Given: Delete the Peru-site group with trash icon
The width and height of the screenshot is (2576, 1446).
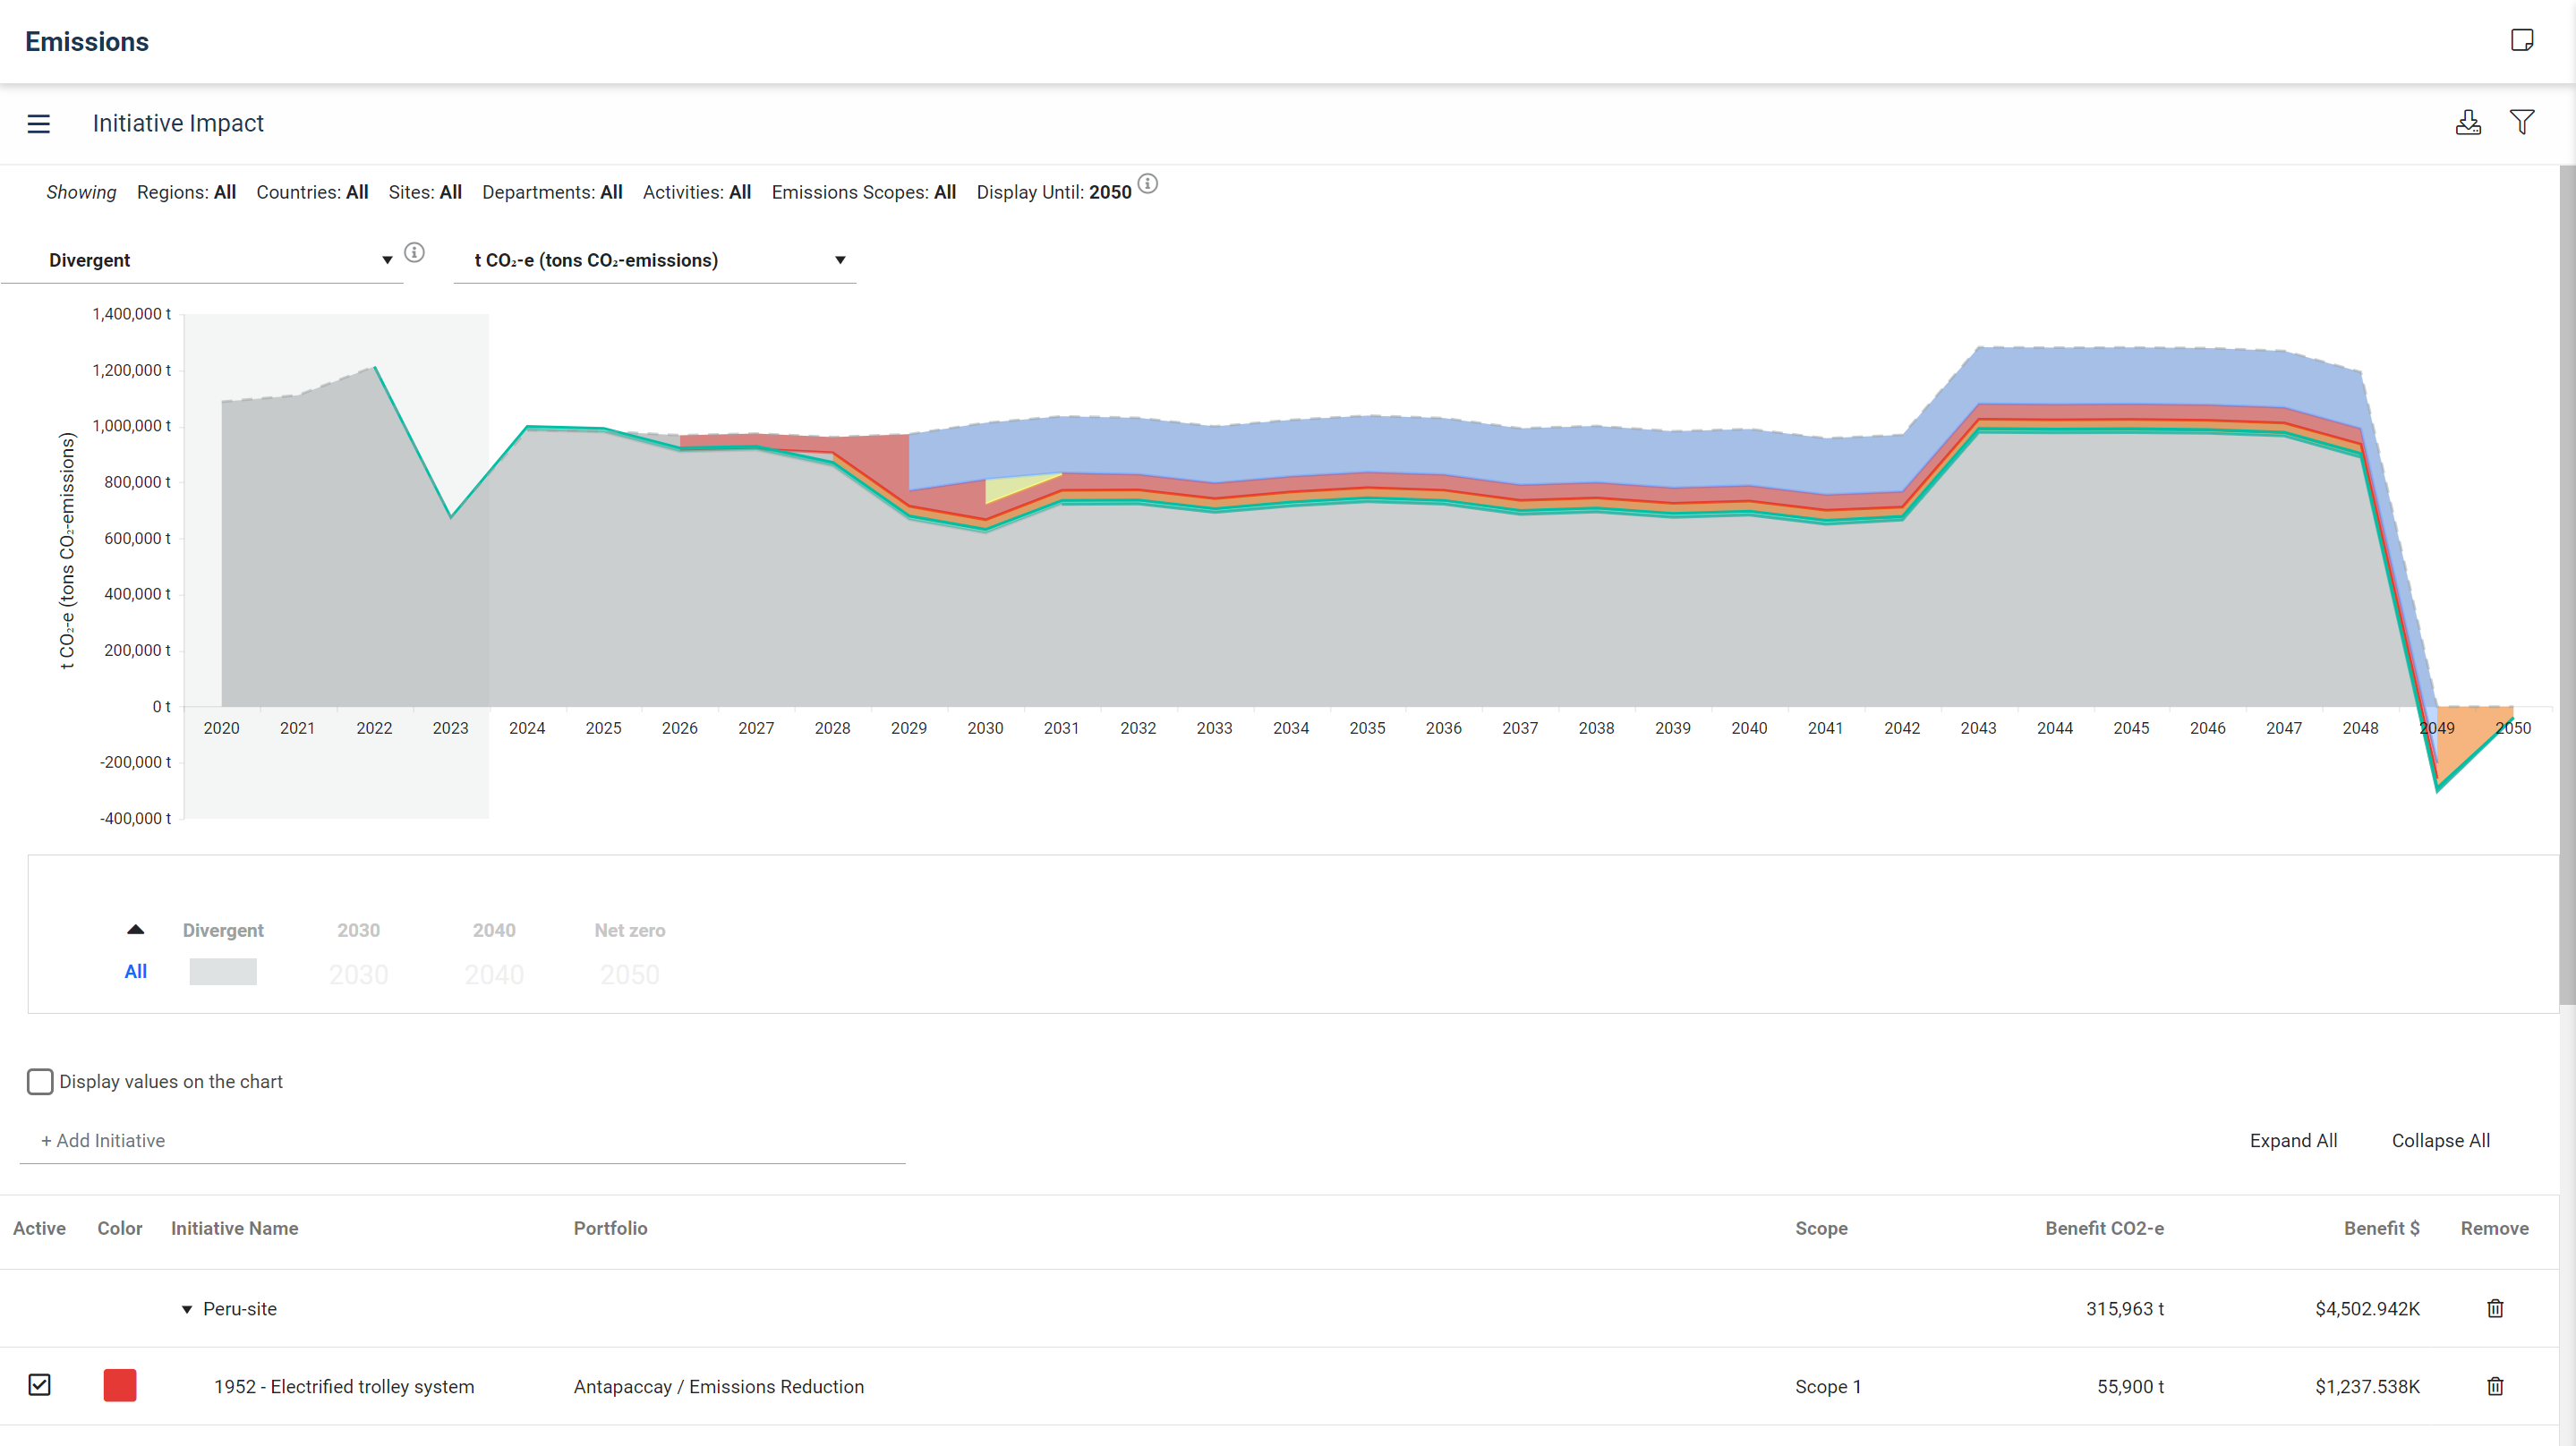Looking at the screenshot, I should pos(2495,1309).
